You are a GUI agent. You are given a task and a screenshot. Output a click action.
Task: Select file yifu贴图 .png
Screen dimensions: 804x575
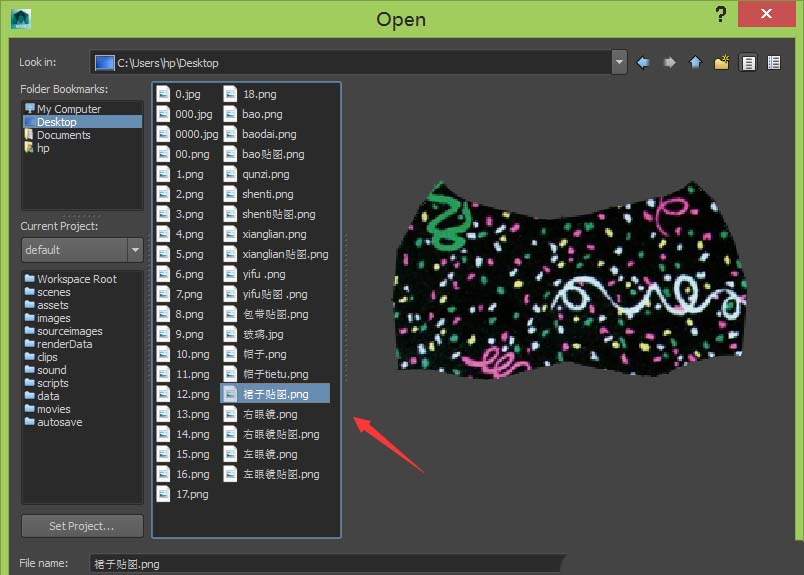click(x=266, y=294)
